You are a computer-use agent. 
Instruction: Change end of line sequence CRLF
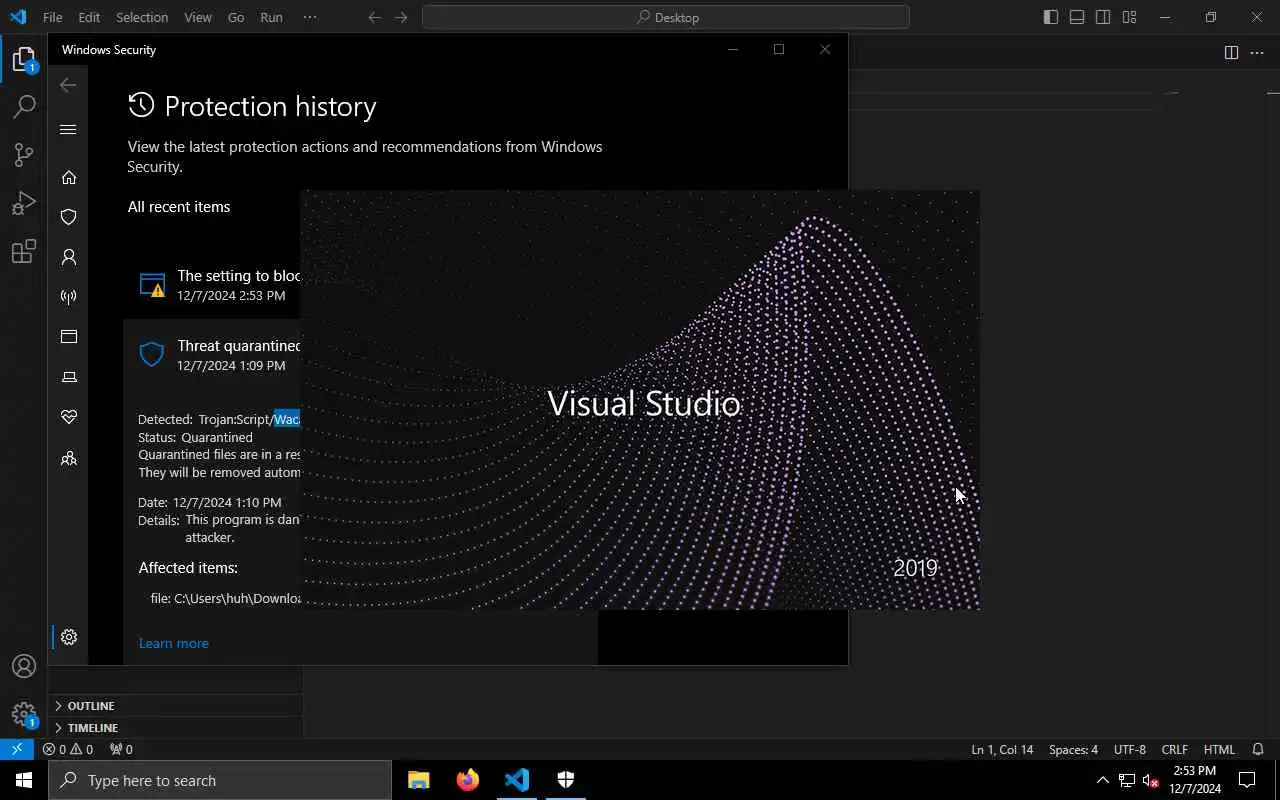click(1174, 749)
